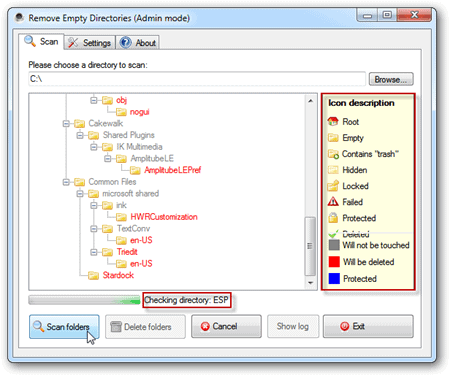Collapse the Common Files node
The image size is (450, 376).
(66, 182)
